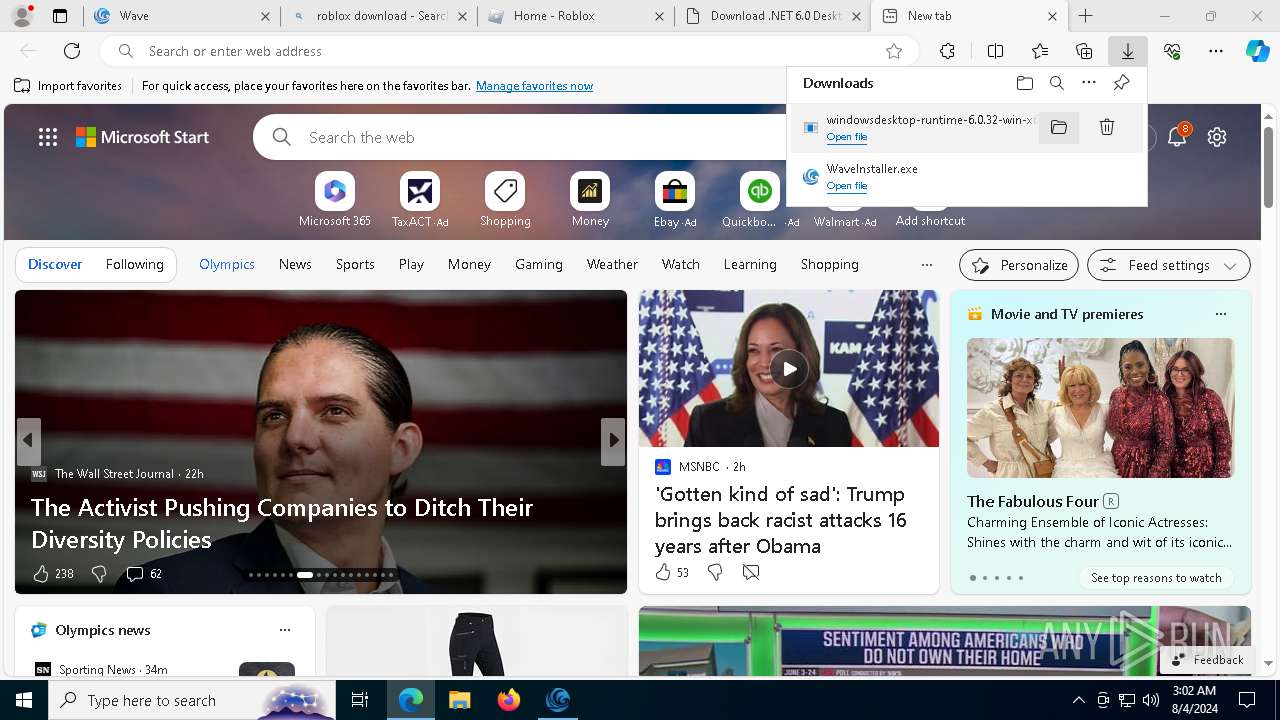Dislike the Wall Street Journal article

pyautogui.click(x=98, y=573)
